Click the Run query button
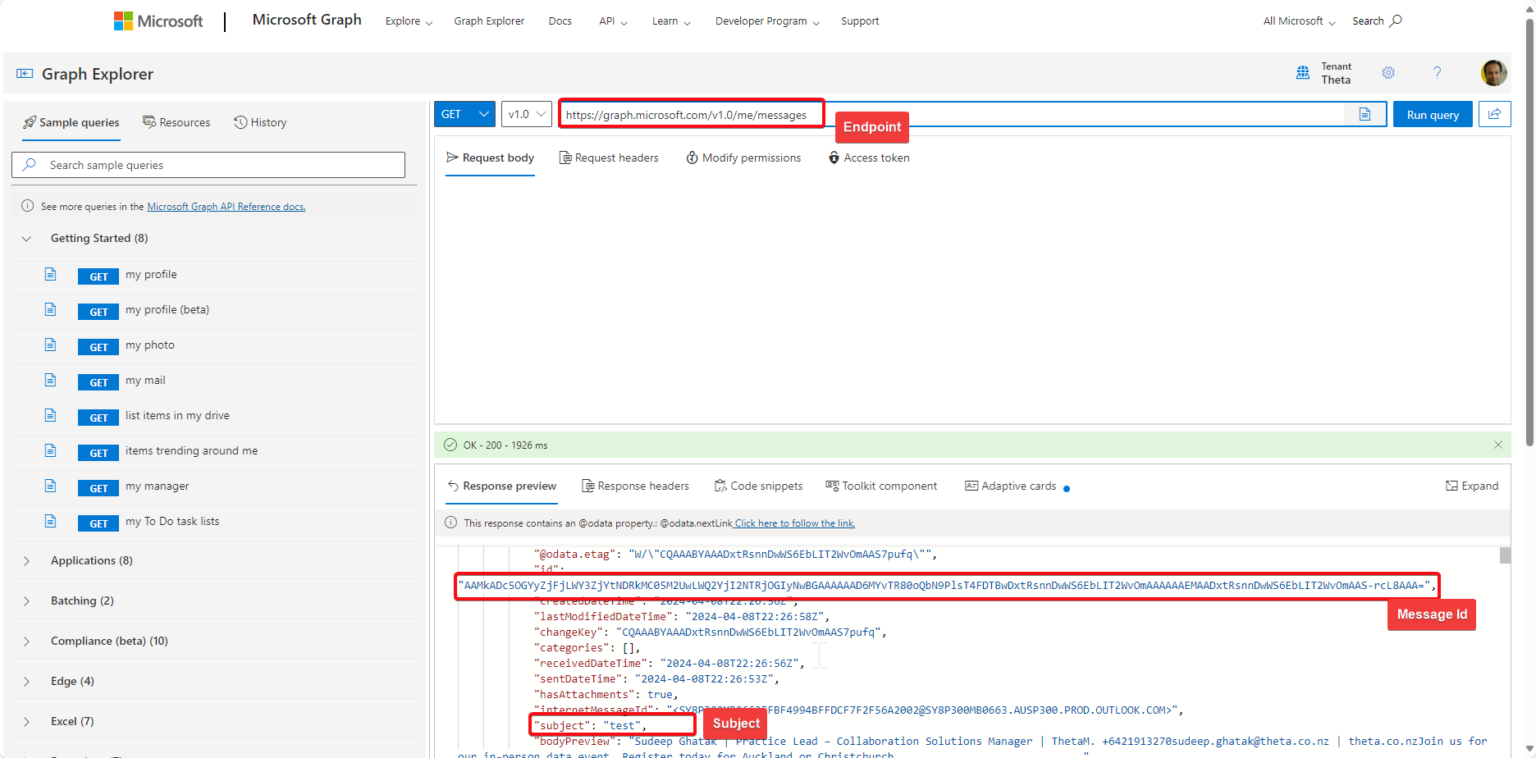The height and width of the screenshot is (758, 1536). 1432,113
